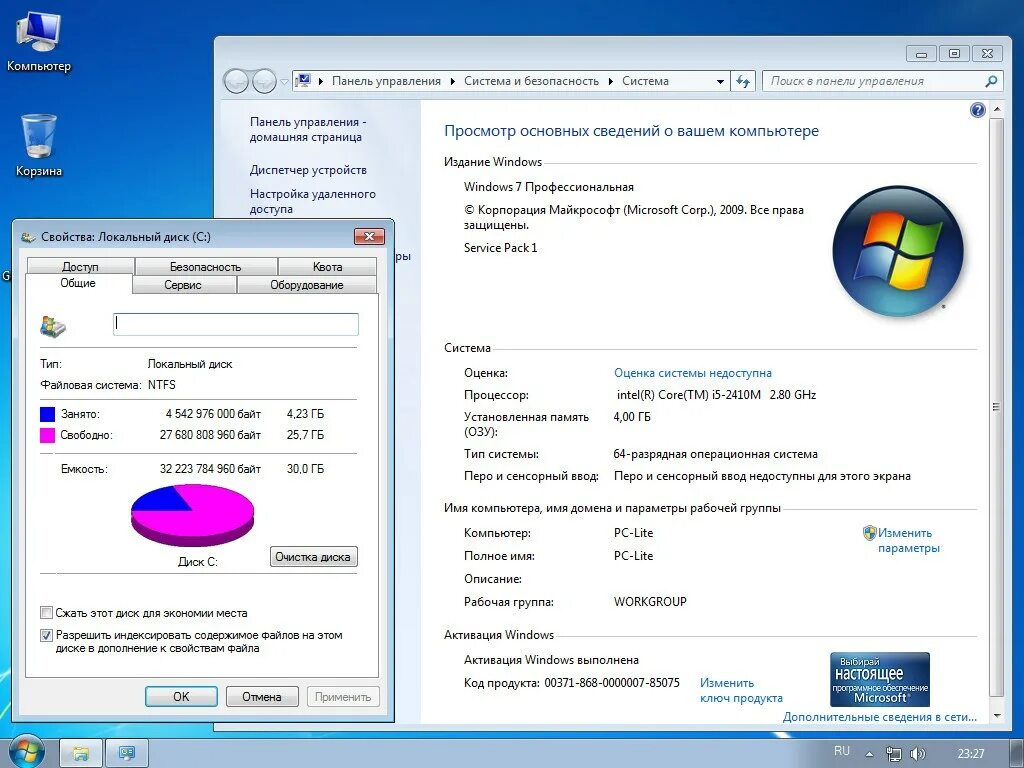Expand arrow after Система и безопасность breadcrumb
This screenshot has width=1024, height=768.
tap(611, 82)
